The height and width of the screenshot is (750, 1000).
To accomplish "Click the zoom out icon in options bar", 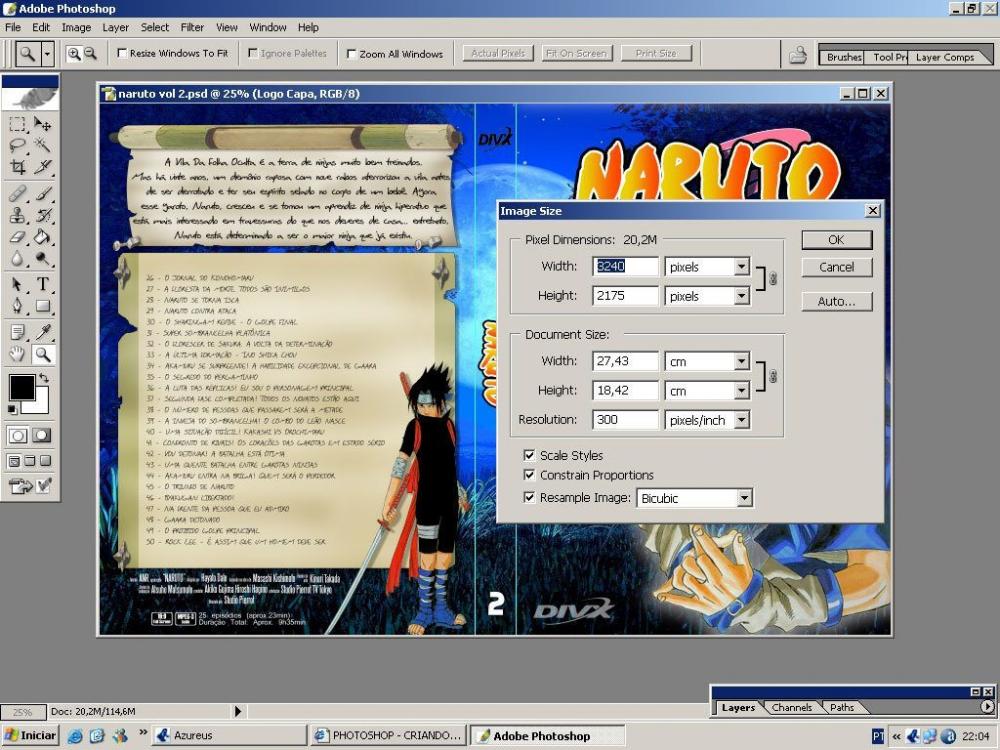I will point(90,54).
